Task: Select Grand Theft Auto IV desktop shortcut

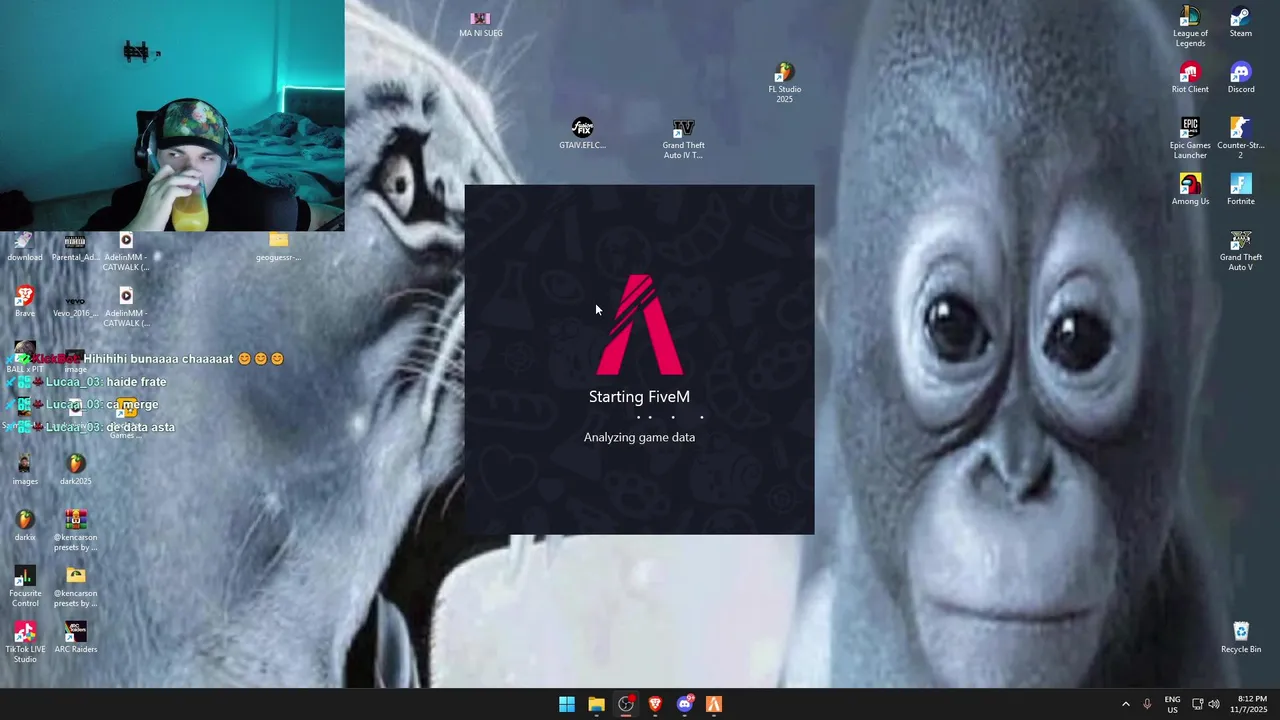Action: point(683,139)
